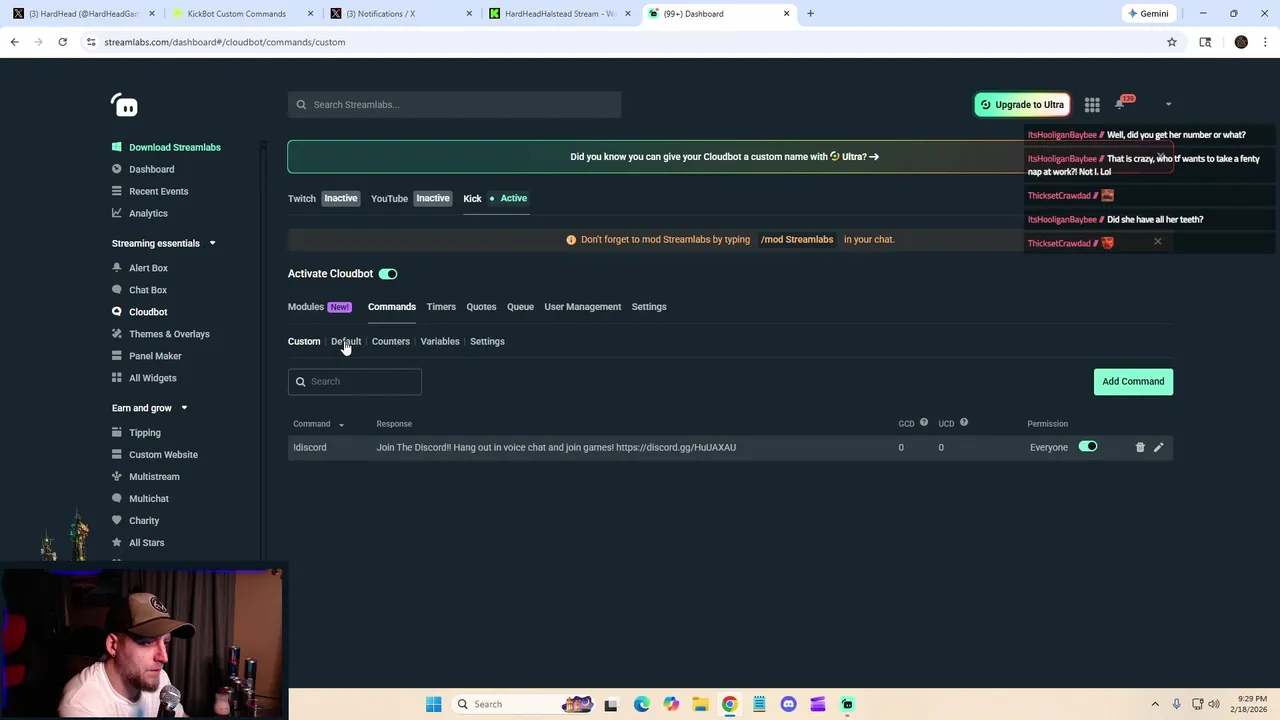
Task: Reload the browser page
Action: pyautogui.click(x=62, y=42)
